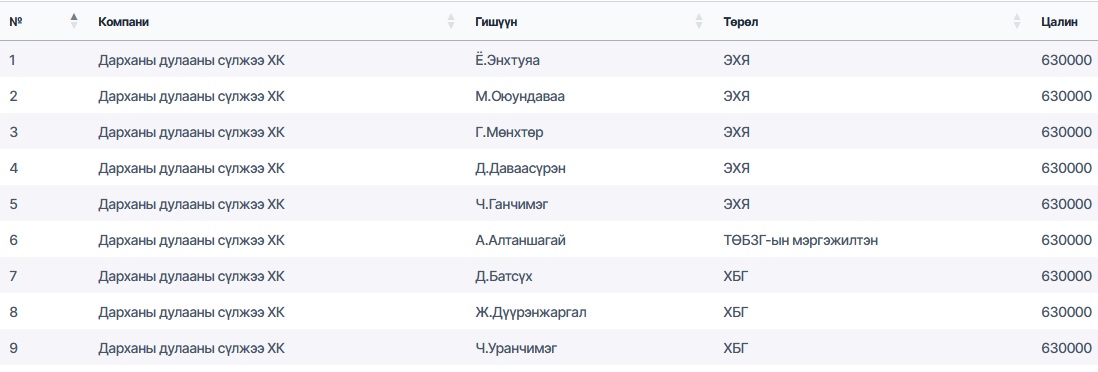Click the Төрөл column header

[741, 22]
